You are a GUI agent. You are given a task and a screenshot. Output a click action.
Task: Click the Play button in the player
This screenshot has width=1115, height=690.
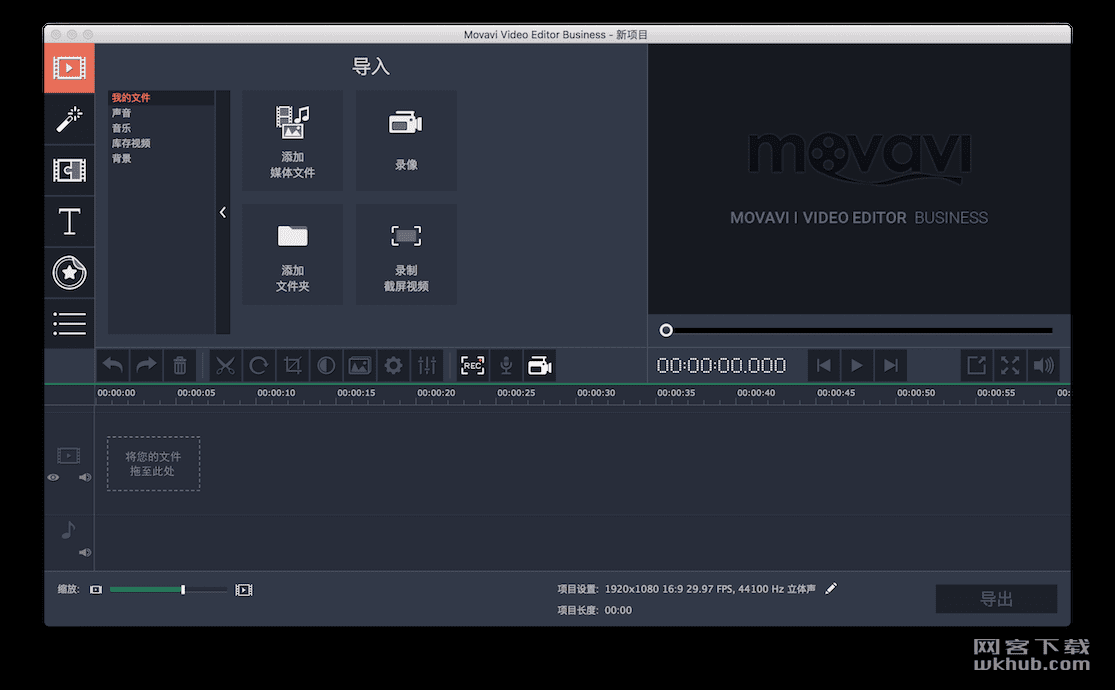point(857,366)
